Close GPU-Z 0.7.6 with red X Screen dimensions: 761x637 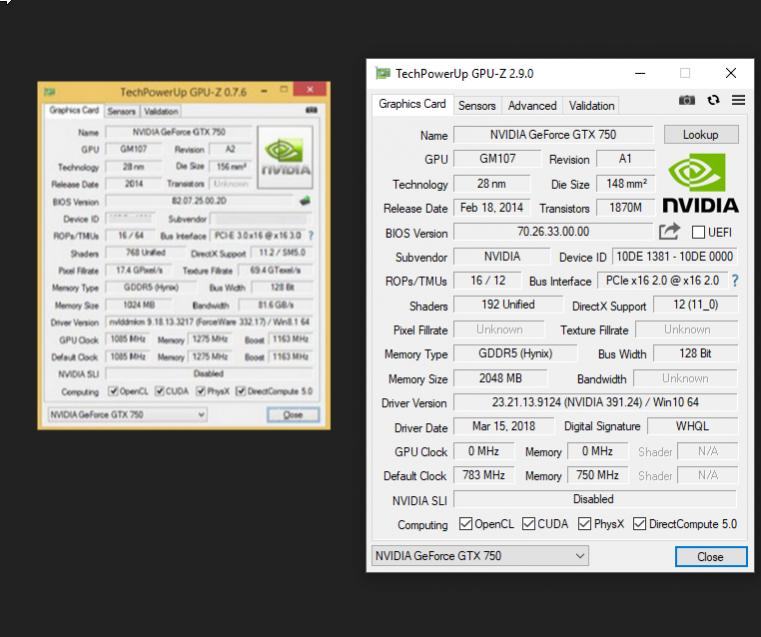point(310,89)
